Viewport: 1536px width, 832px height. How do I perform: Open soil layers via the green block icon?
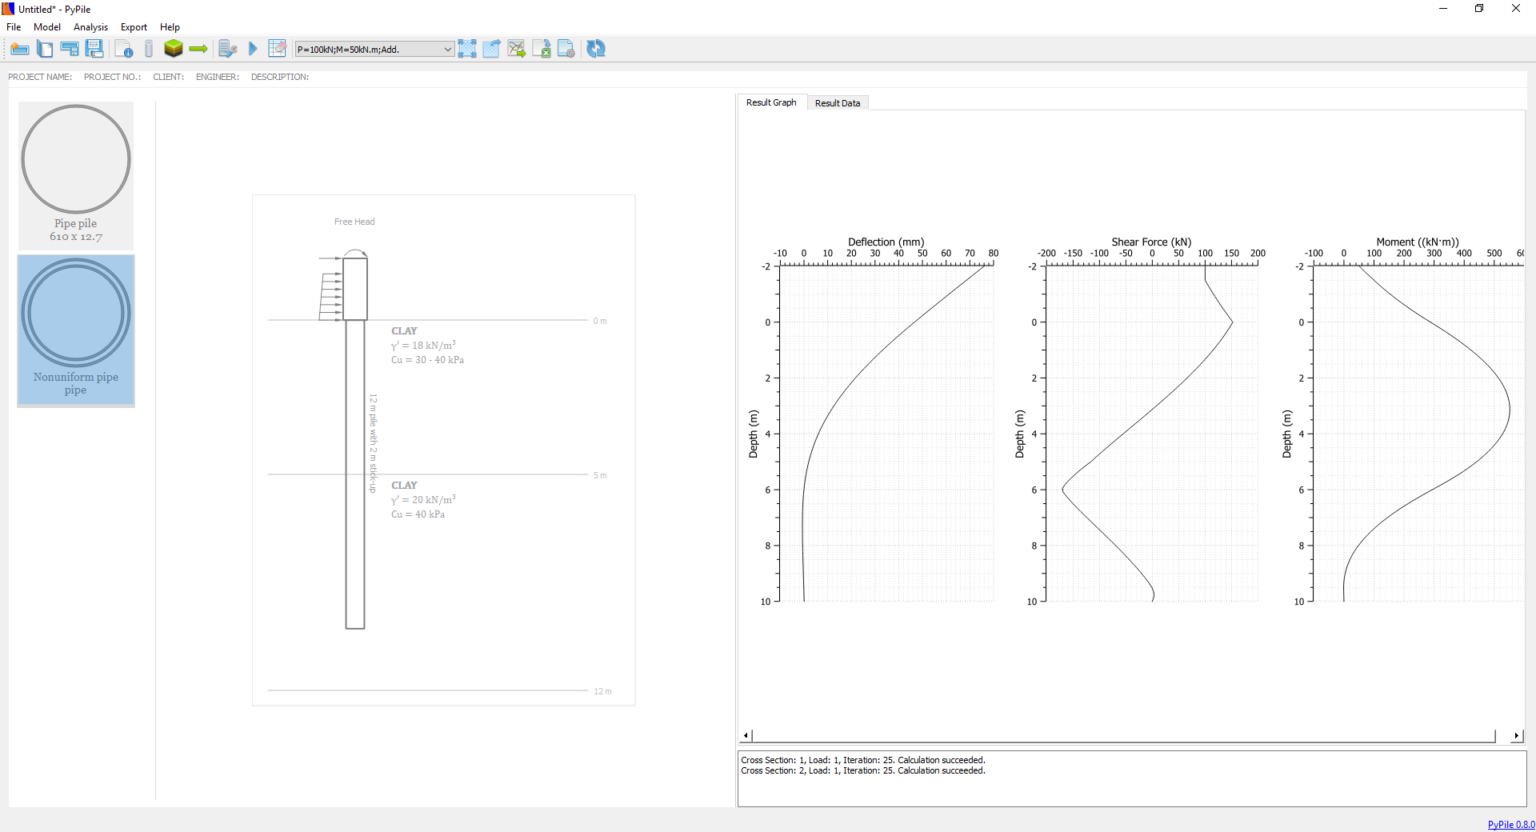click(173, 49)
